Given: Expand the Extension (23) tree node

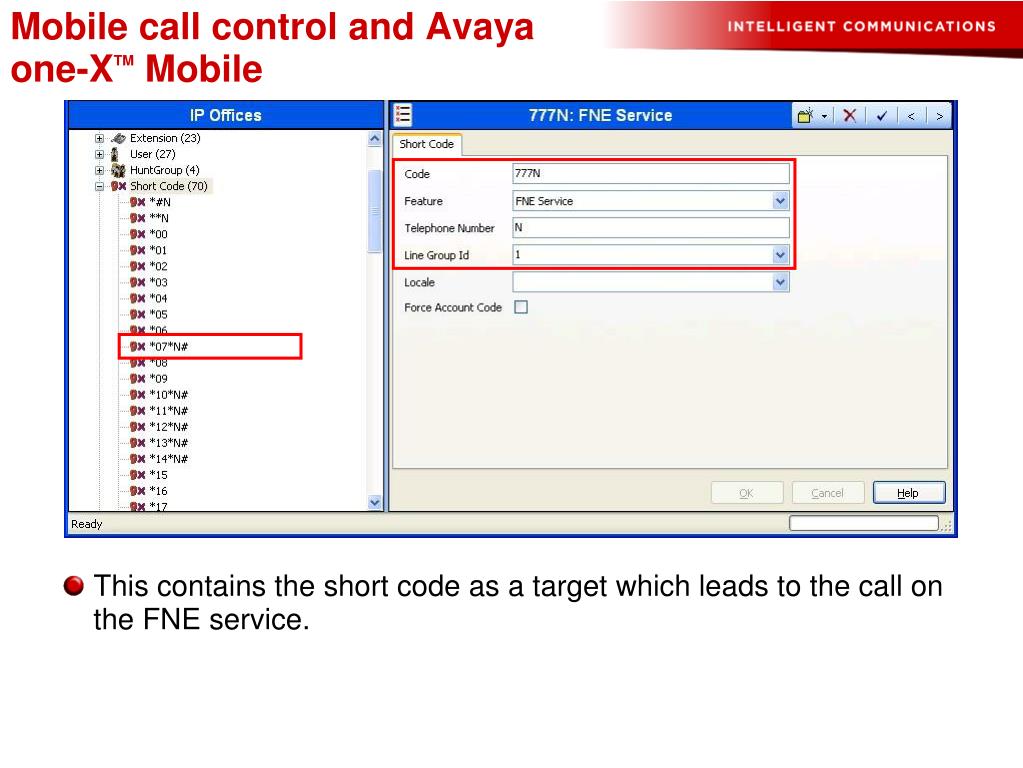Looking at the screenshot, I should click(x=99, y=138).
